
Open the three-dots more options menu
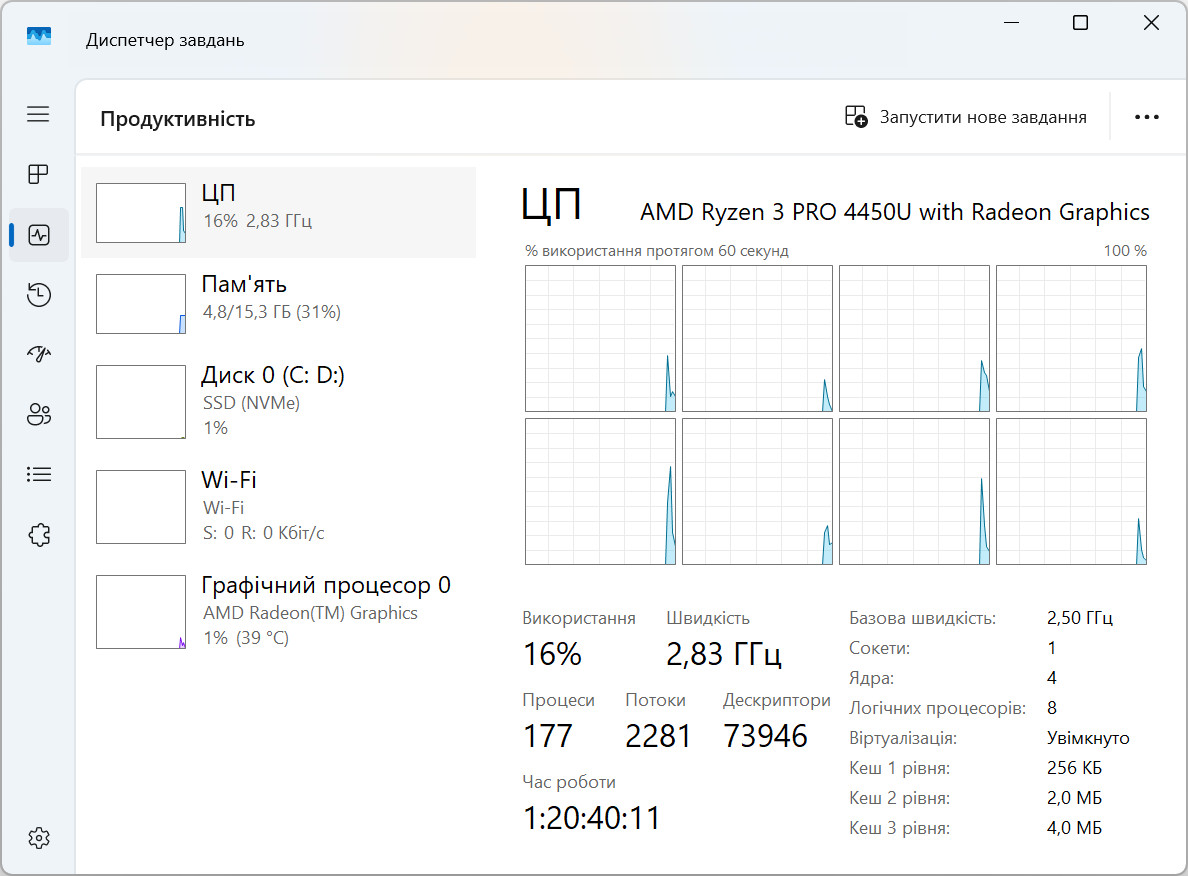1147,117
